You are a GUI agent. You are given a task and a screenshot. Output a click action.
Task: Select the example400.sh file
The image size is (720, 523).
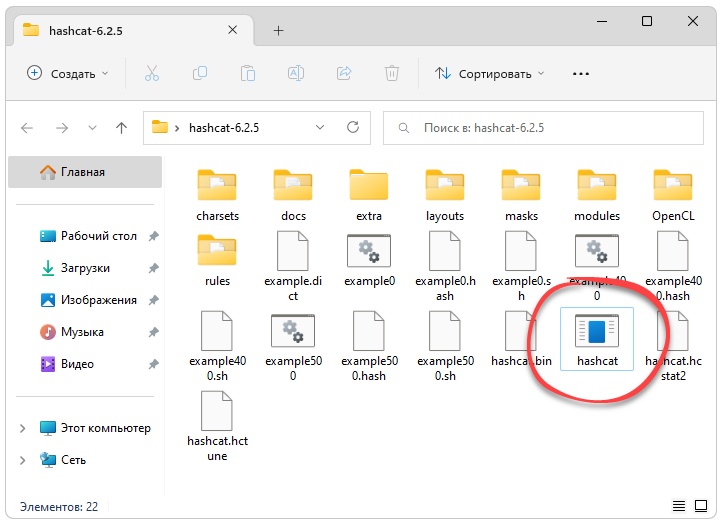pyautogui.click(x=217, y=347)
